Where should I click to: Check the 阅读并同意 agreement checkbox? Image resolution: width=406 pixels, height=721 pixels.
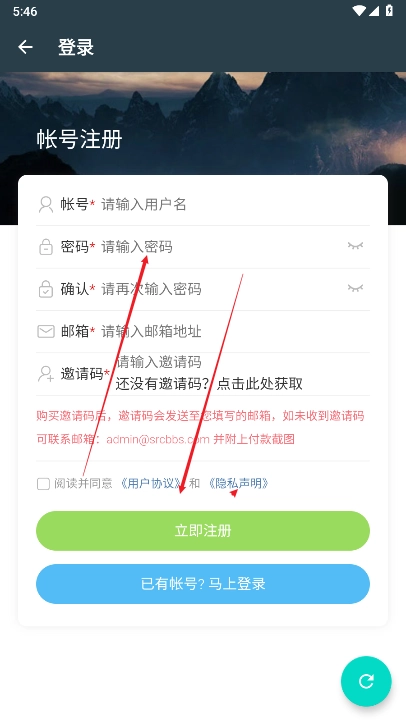(43, 484)
